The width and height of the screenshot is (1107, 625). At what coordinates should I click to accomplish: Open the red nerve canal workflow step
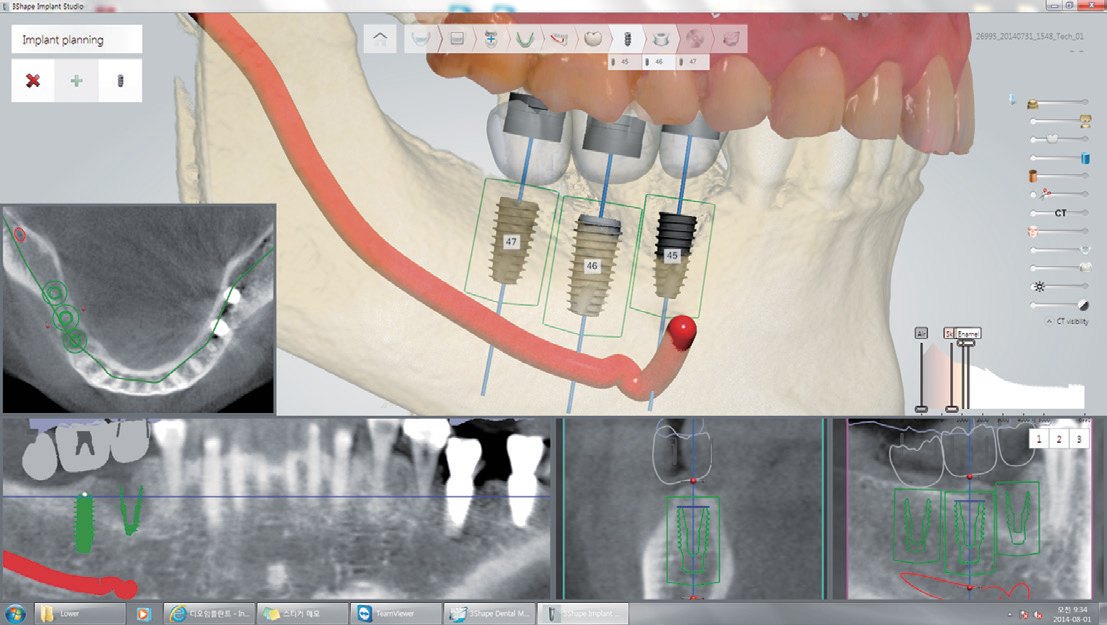coord(558,38)
